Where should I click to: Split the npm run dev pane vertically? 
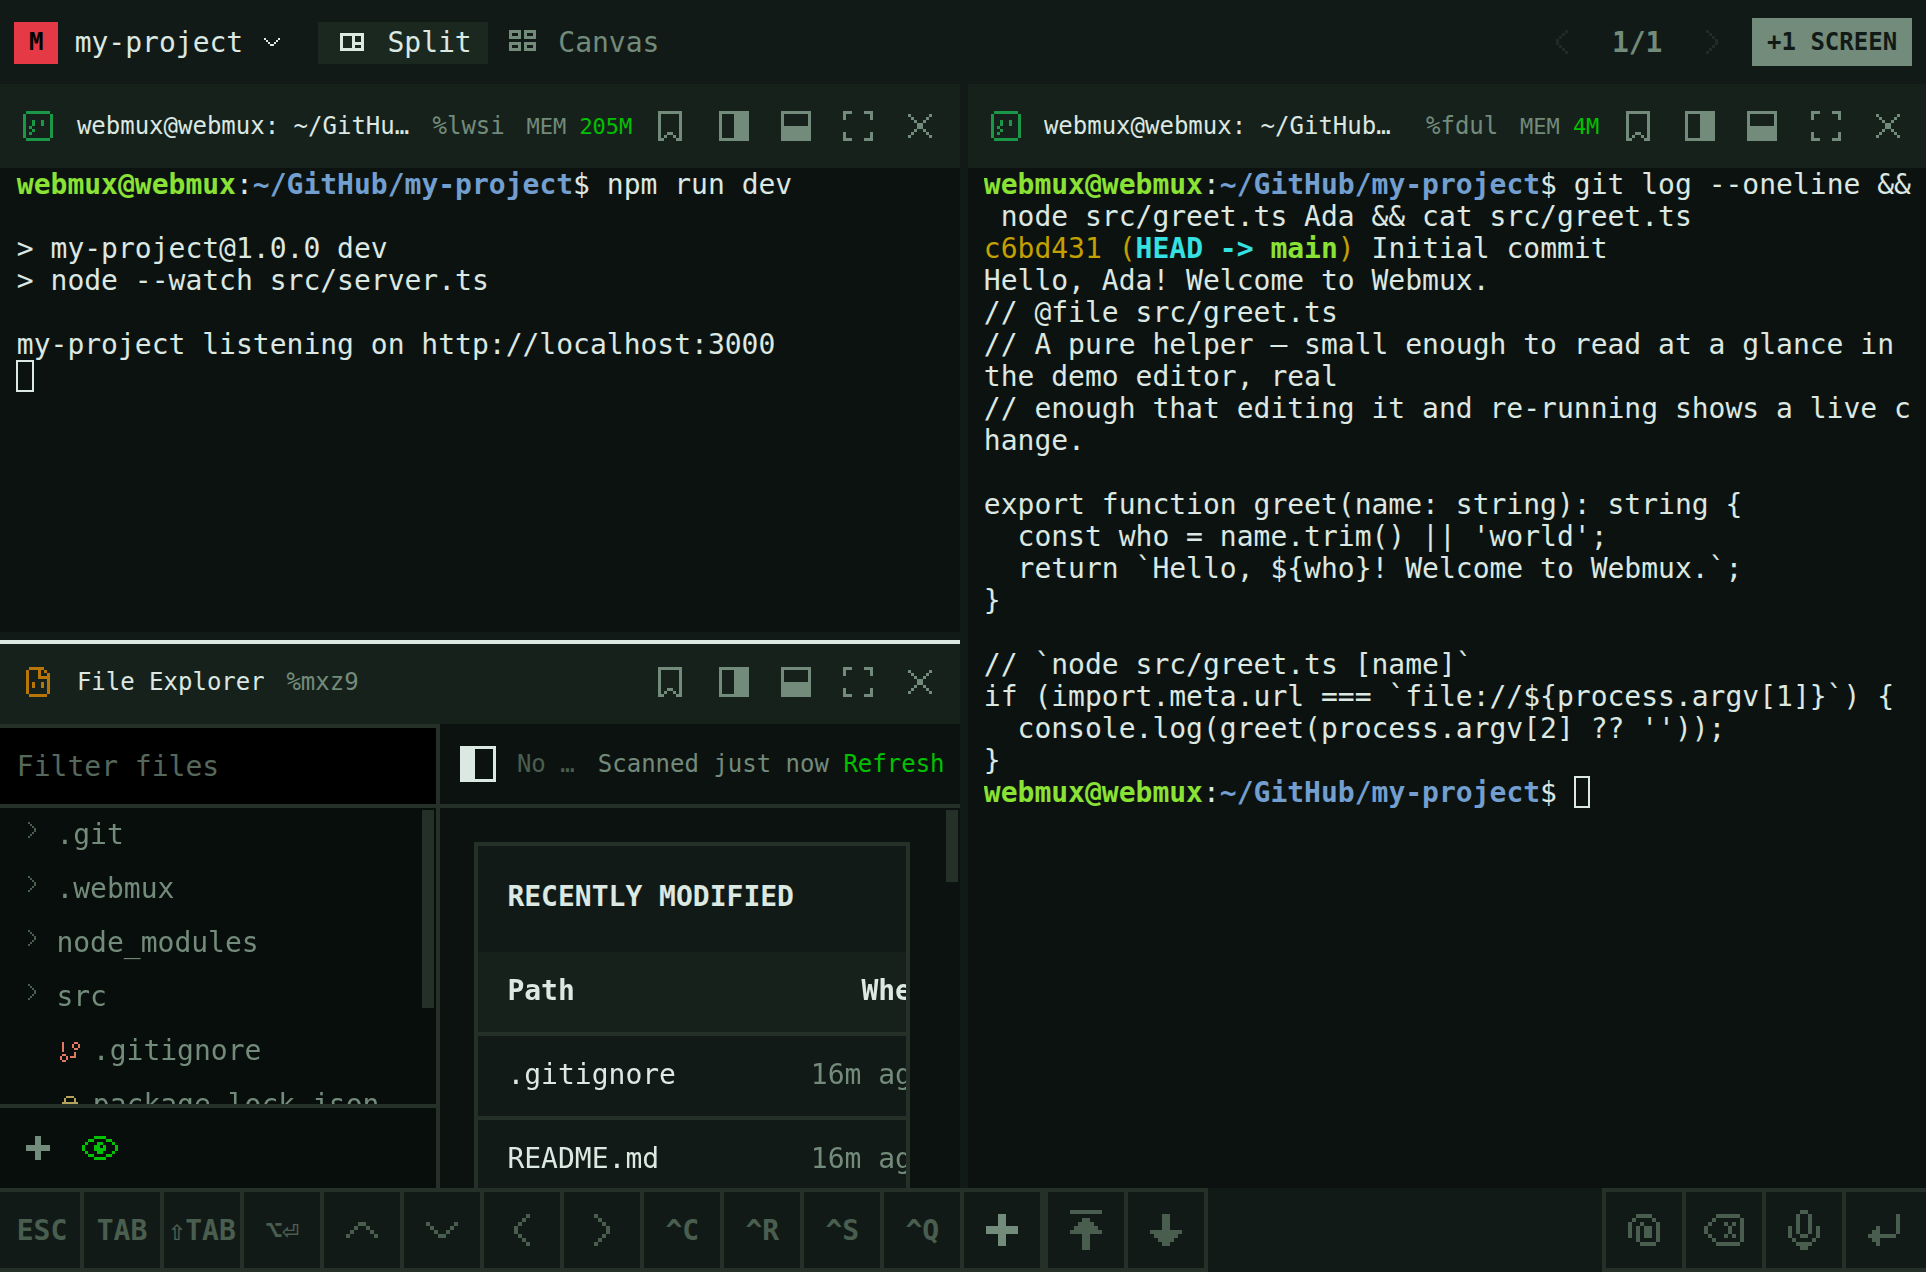733,126
